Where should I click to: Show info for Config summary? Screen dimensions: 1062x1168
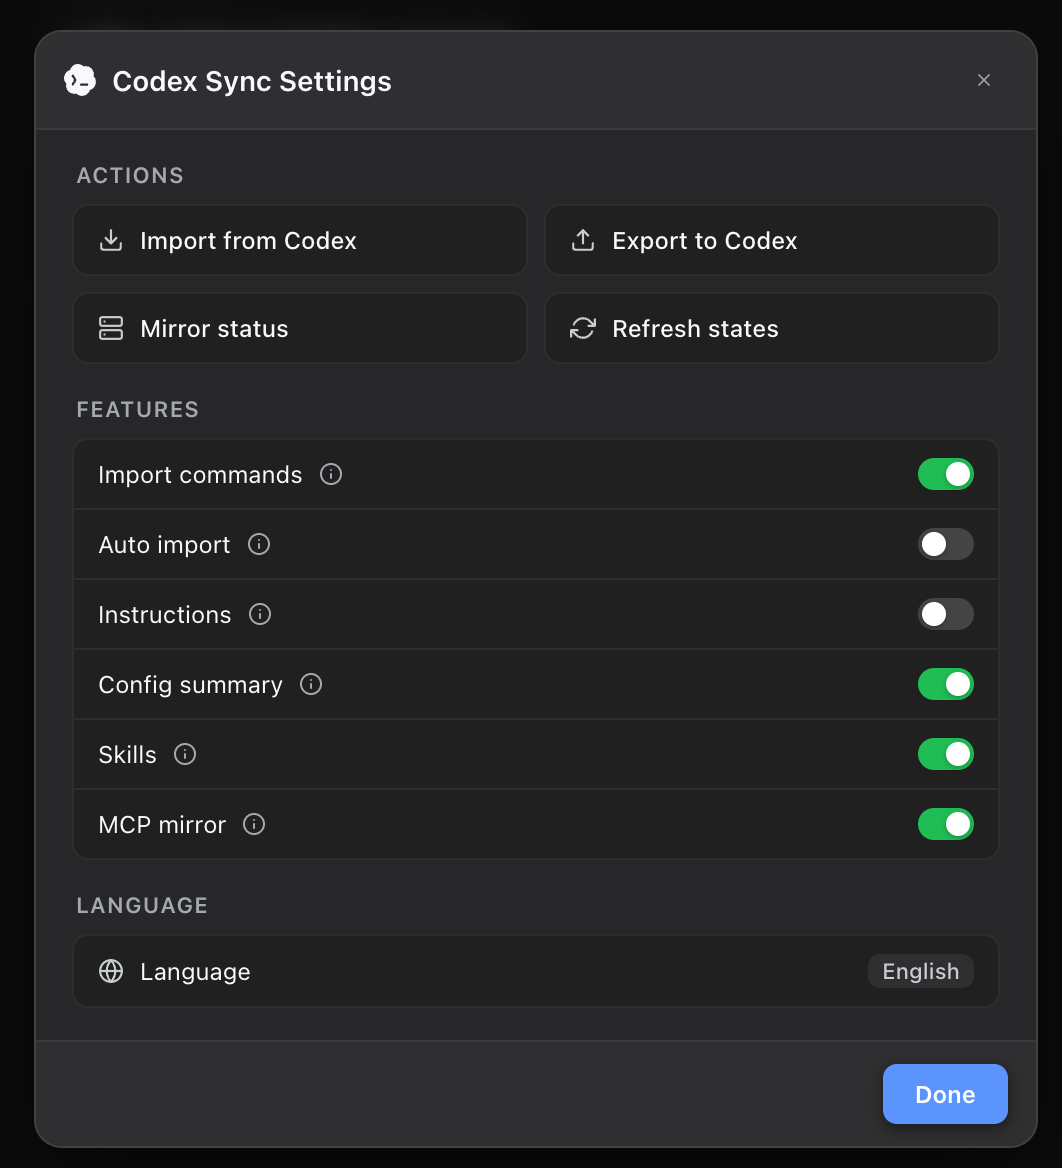(x=311, y=685)
